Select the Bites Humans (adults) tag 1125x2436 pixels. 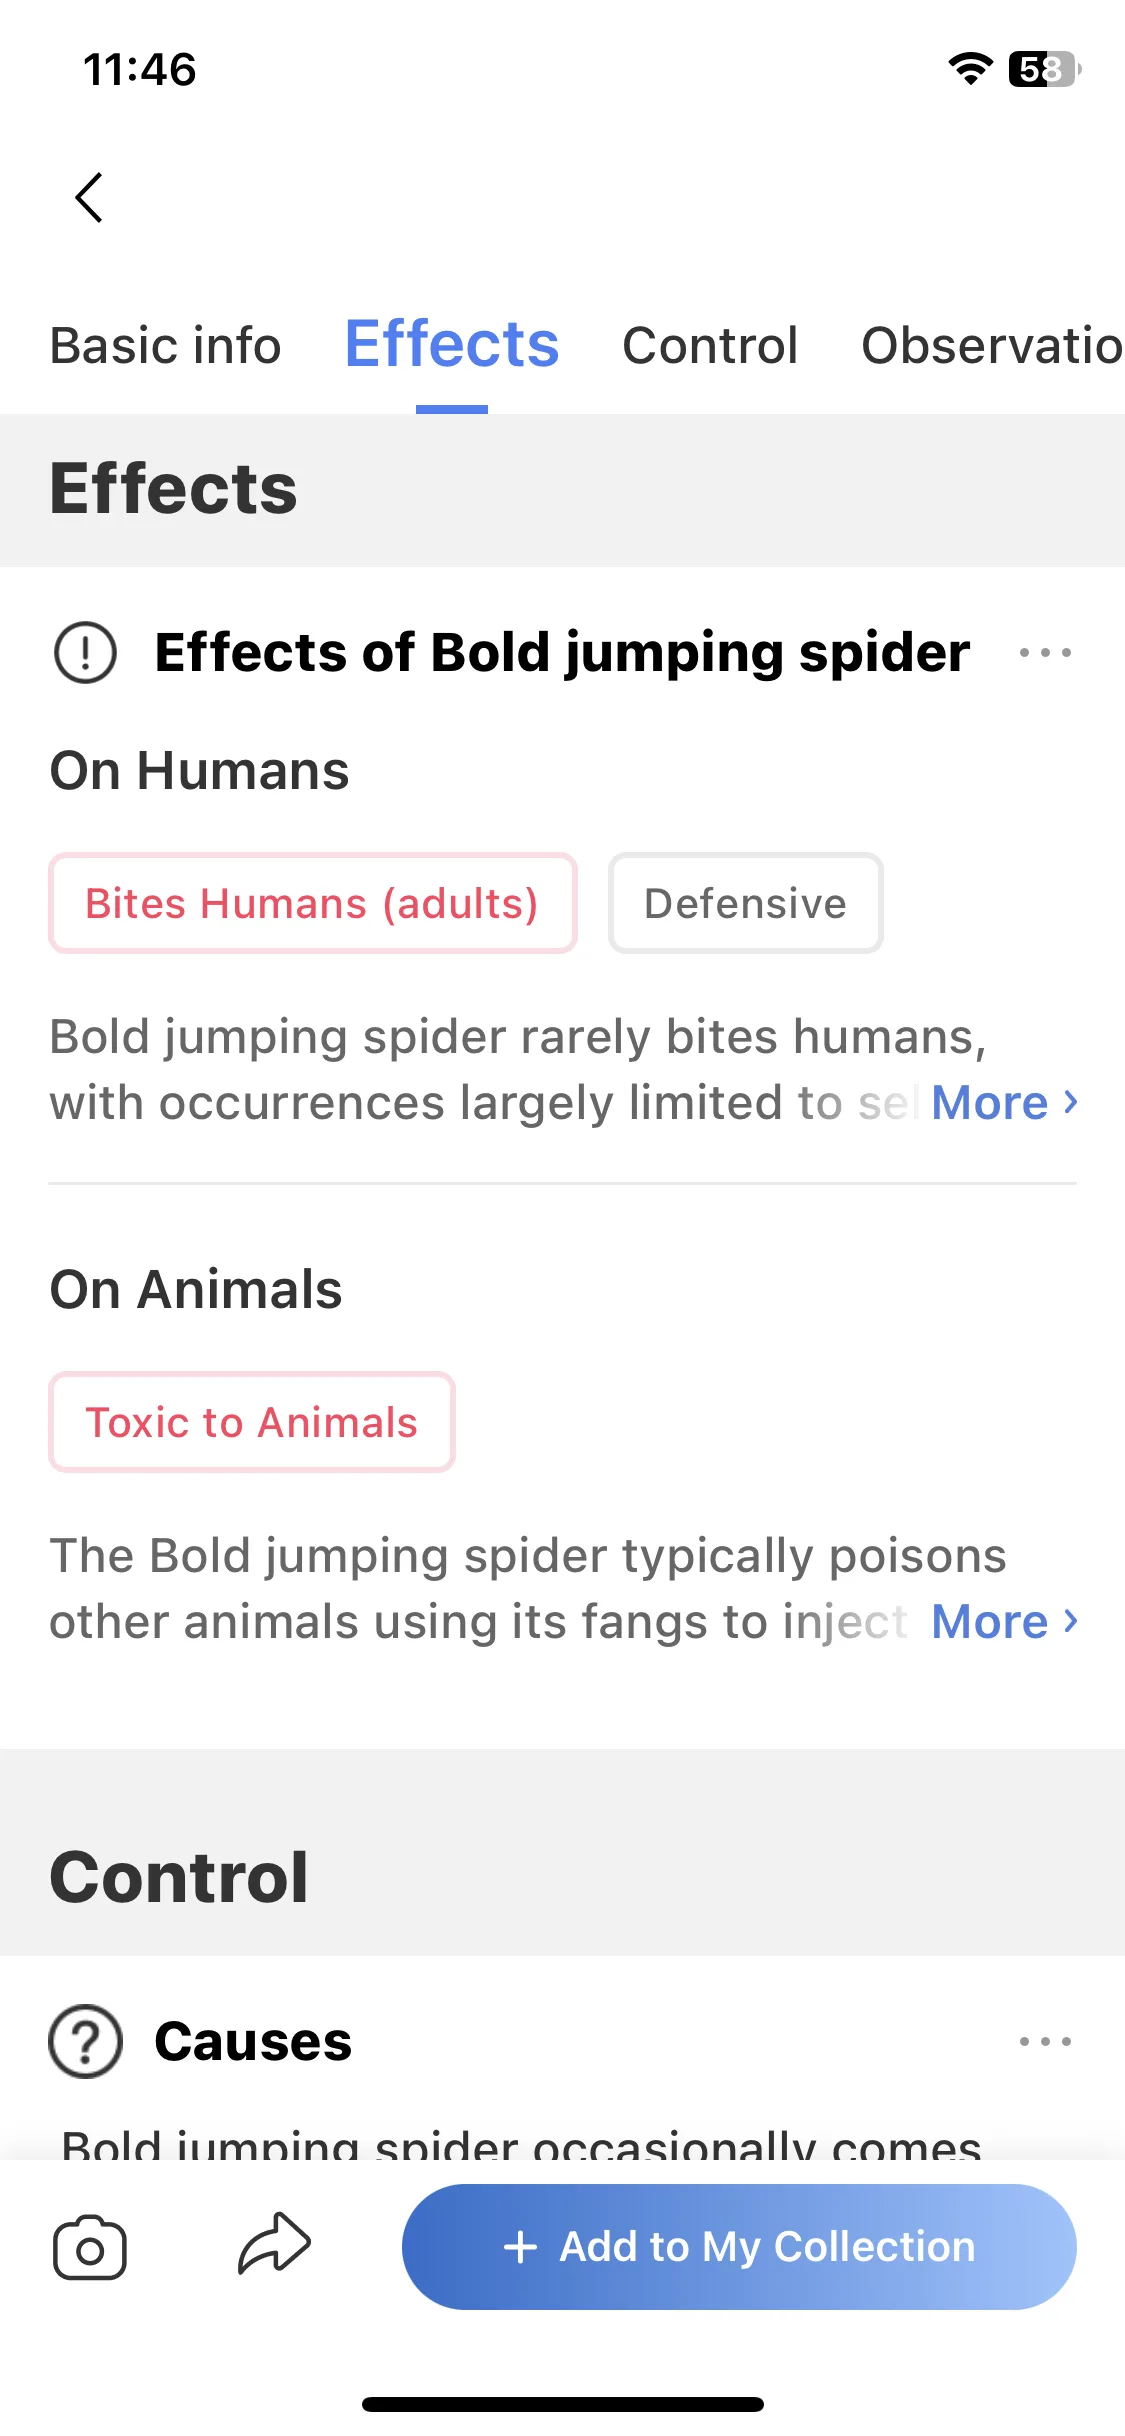(313, 903)
